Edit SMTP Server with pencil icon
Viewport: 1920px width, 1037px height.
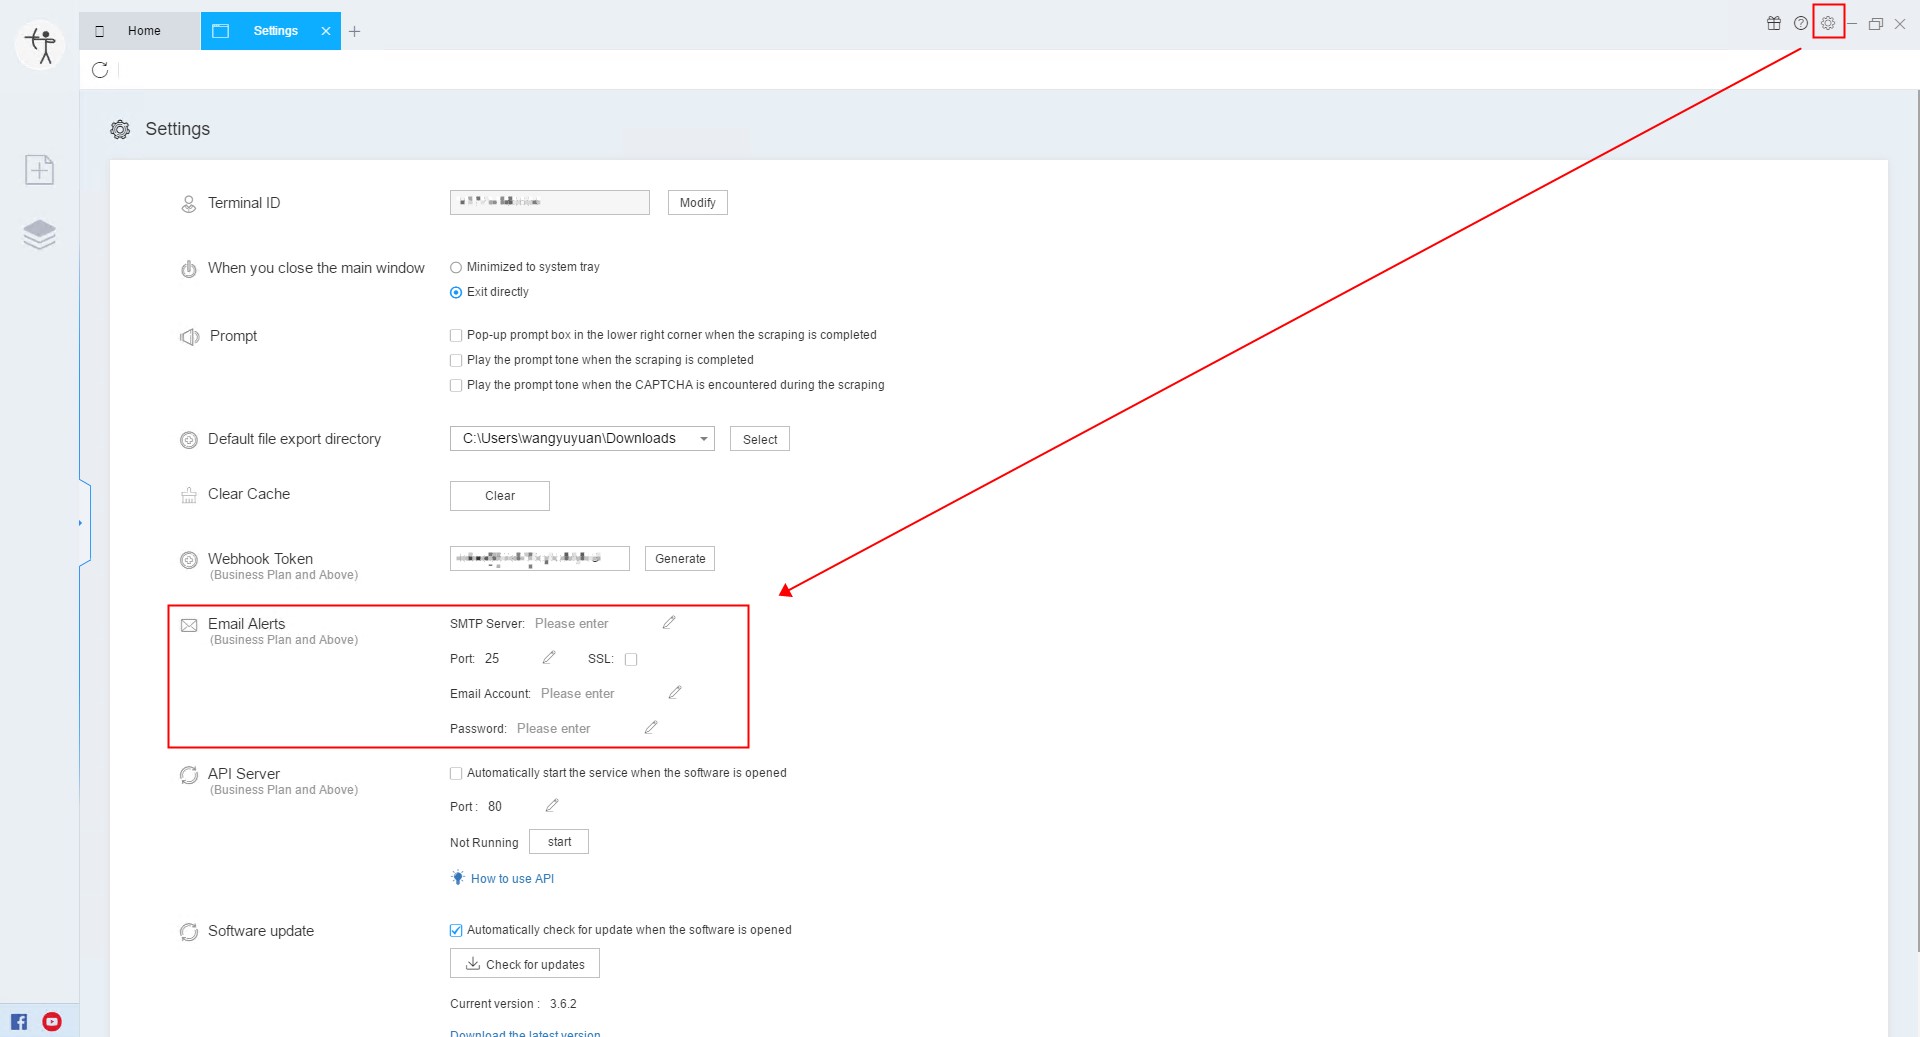coord(669,623)
